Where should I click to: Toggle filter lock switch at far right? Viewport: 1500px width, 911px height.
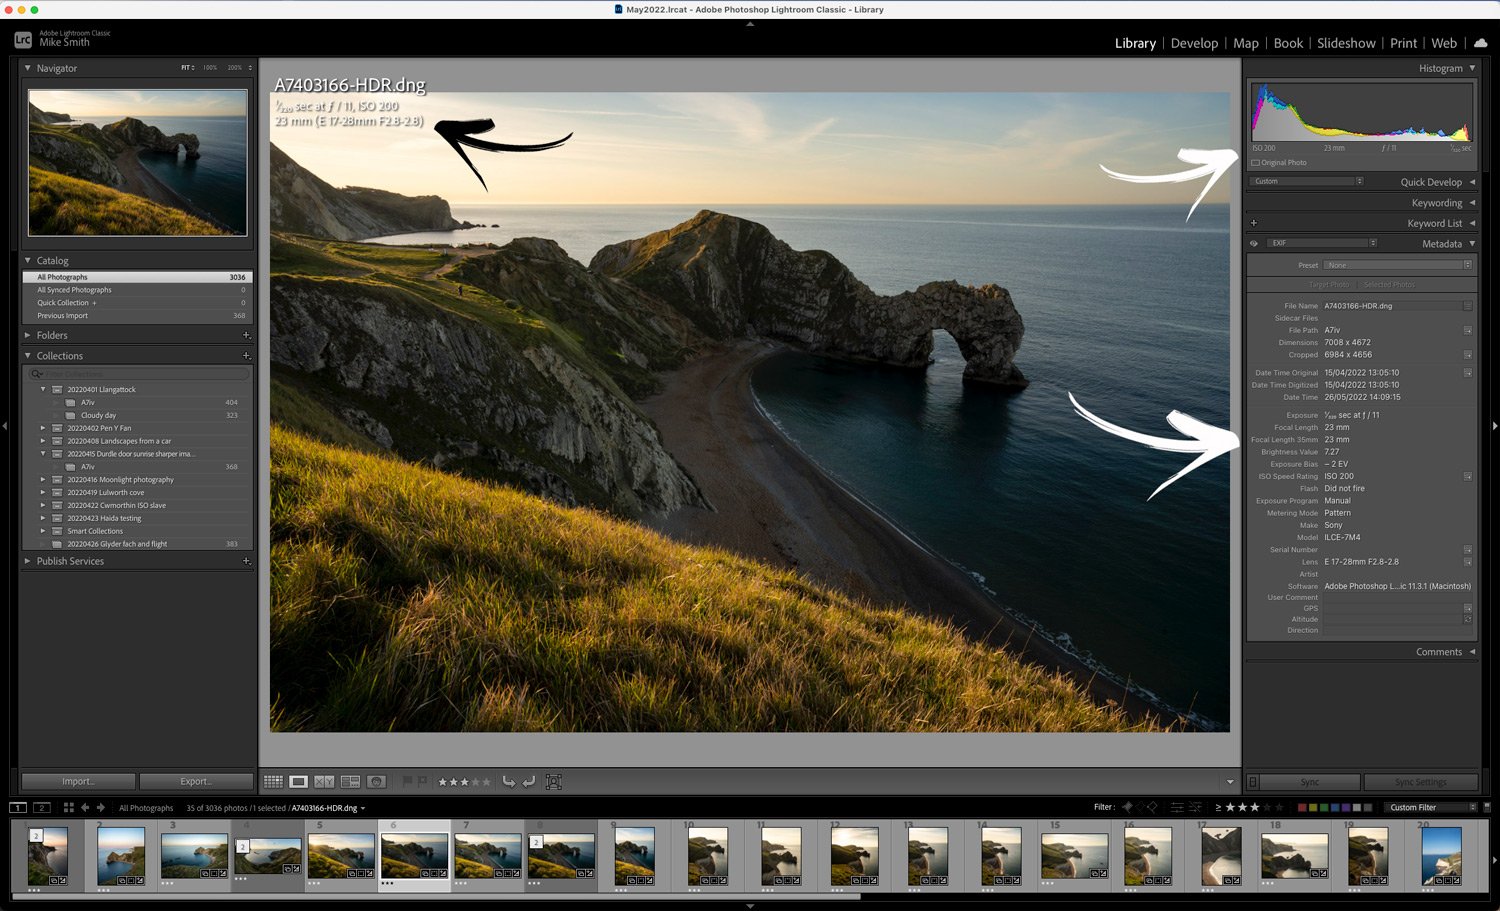point(1485,807)
